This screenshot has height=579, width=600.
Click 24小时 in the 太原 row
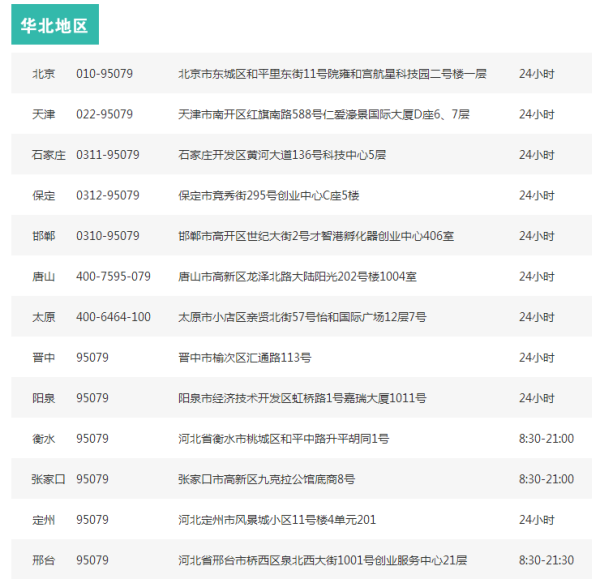point(536,317)
